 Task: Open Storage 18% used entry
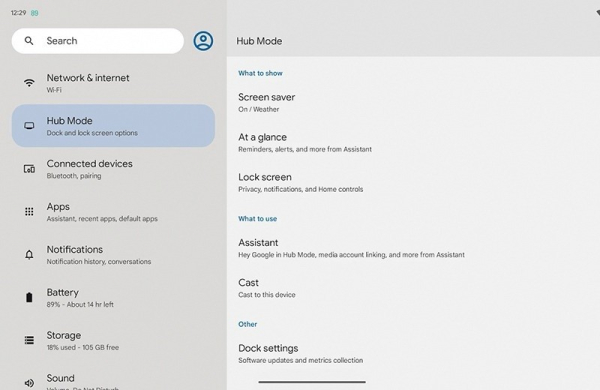[113, 340]
